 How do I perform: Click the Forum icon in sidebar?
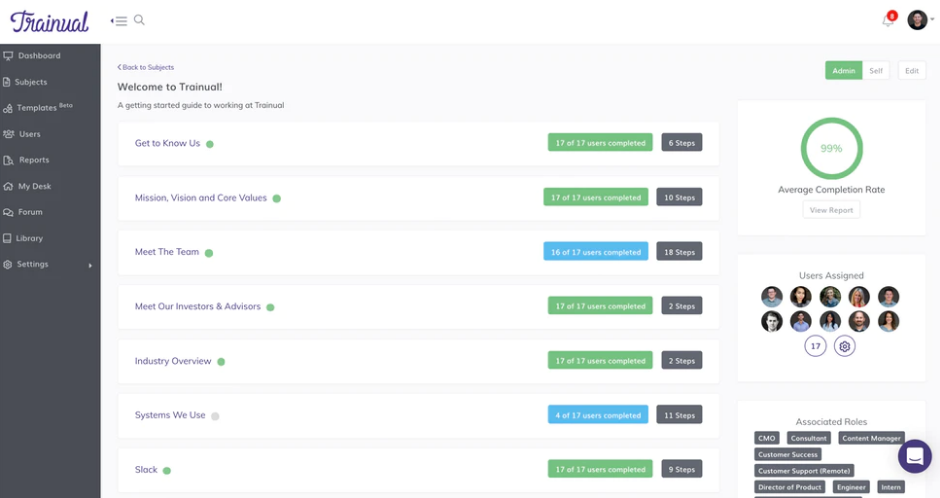click(8, 212)
